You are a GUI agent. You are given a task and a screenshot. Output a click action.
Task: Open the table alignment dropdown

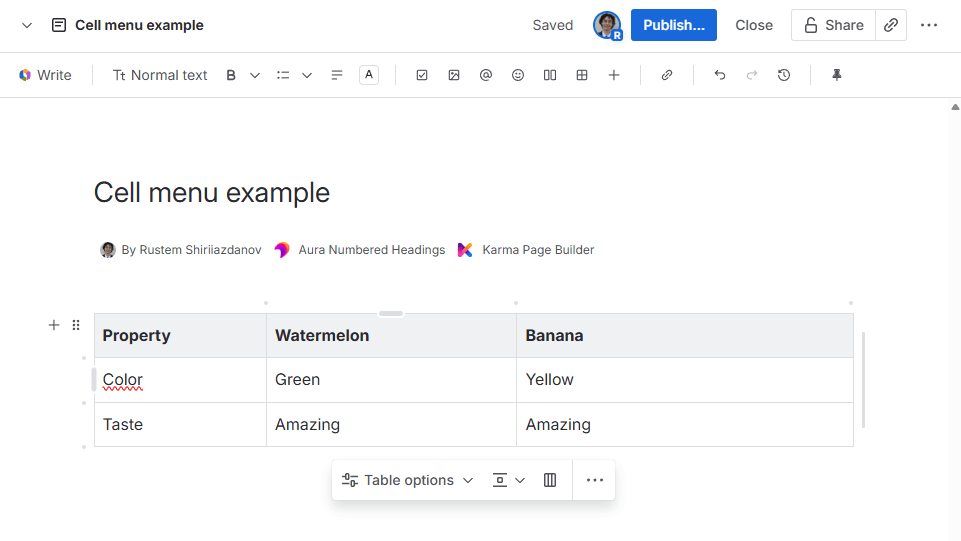pos(509,480)
